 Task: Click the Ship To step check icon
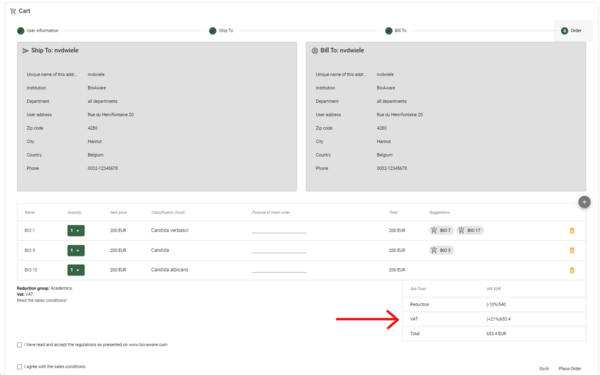[213, 31]
